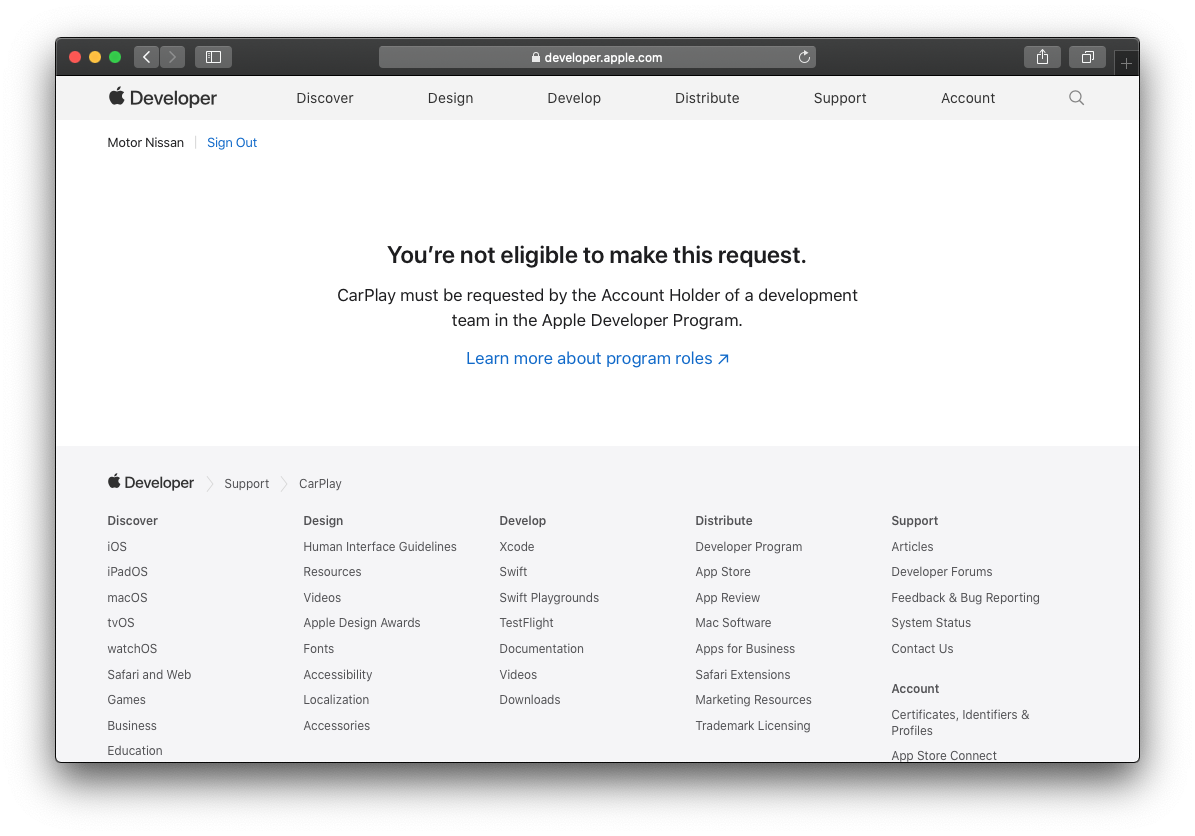Image resolution: width=1195 pixels, height=836 pixels.
Task: Open Trademark Licensing footer link
Action: tap(752, 725)
